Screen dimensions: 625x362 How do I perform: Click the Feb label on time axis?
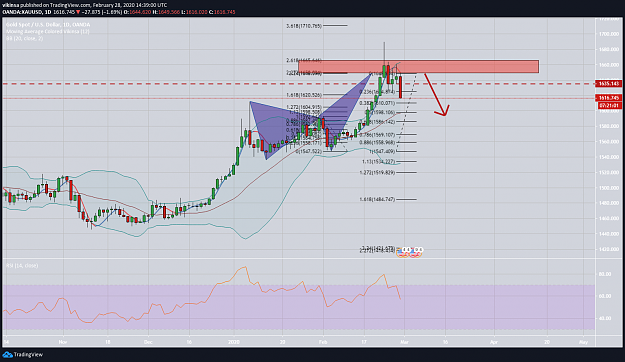pyautogui.click(x=323, y=342)
